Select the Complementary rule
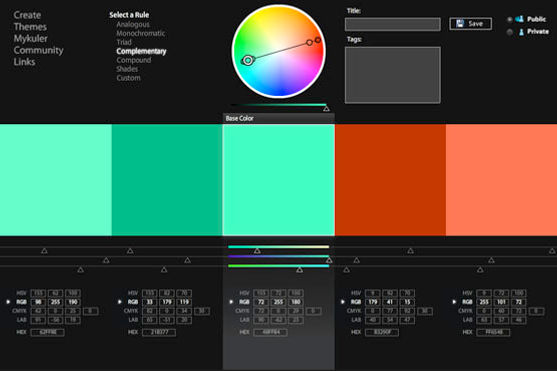The image size is (557, 371). [141, 51]
